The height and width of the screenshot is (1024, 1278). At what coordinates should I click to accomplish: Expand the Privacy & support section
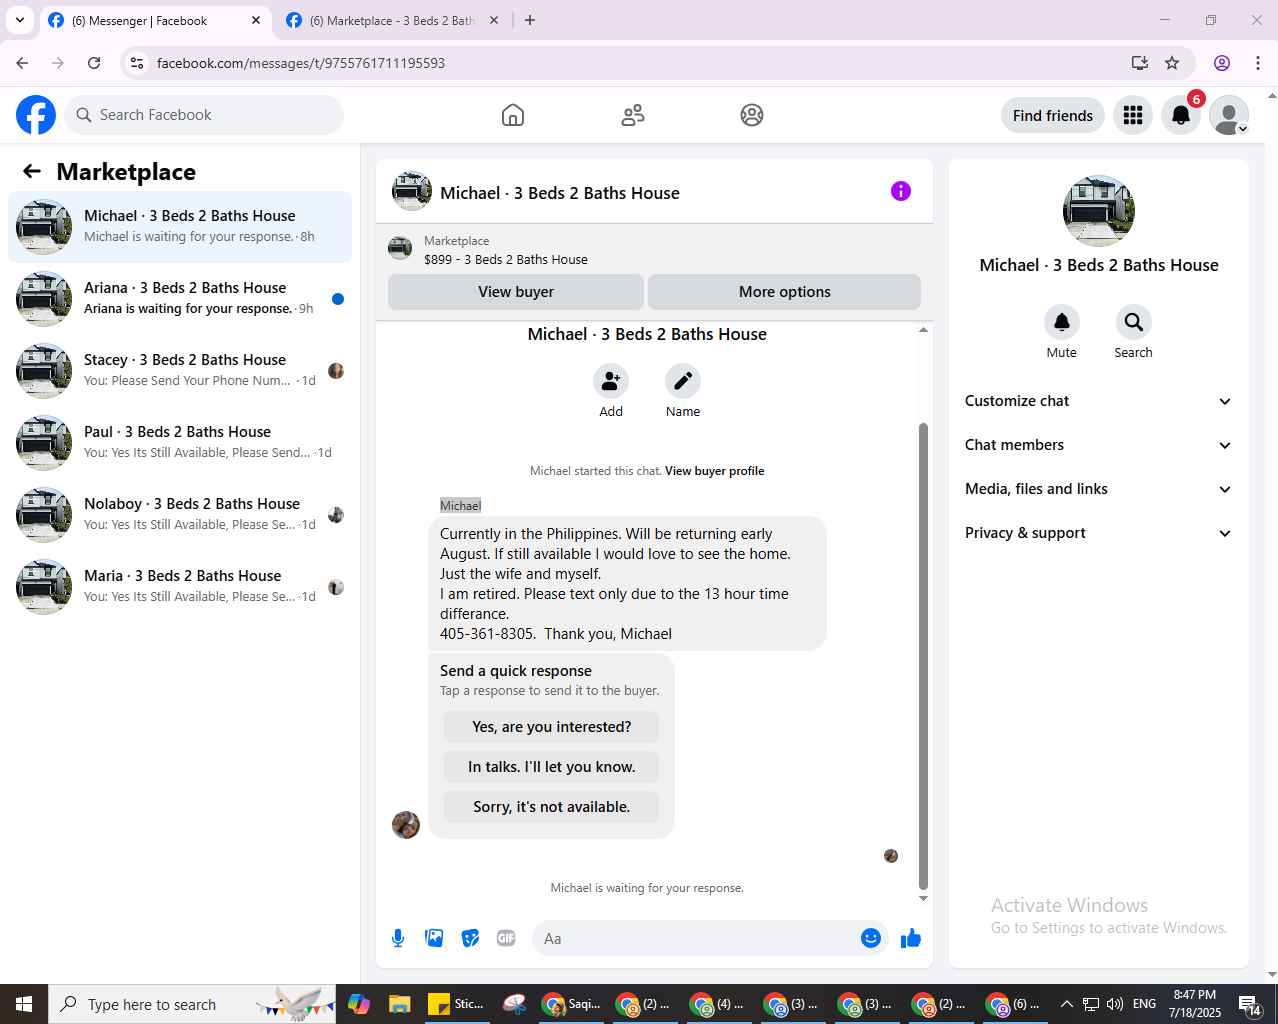[1099, 533]
